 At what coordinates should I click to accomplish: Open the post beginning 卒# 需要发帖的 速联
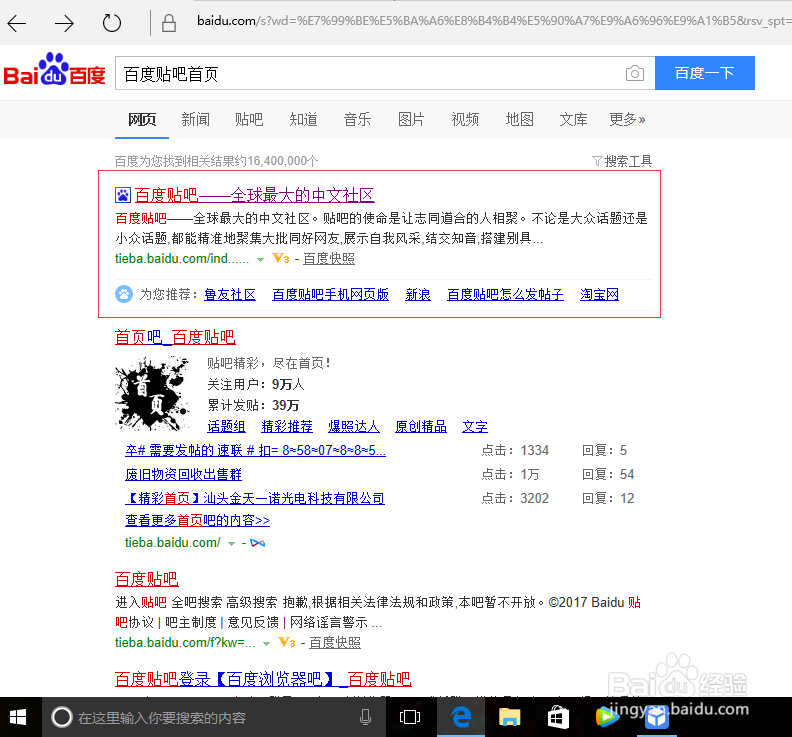[x=256, y=450]
